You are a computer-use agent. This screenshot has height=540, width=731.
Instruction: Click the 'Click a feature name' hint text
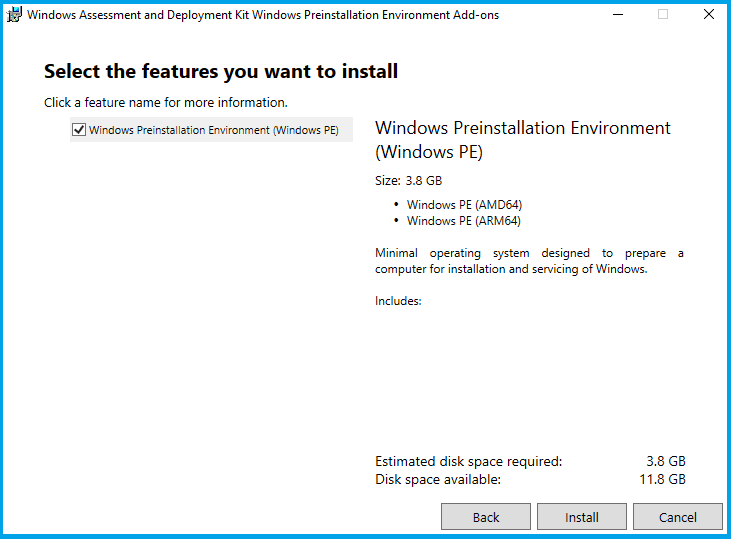[166, 102]
